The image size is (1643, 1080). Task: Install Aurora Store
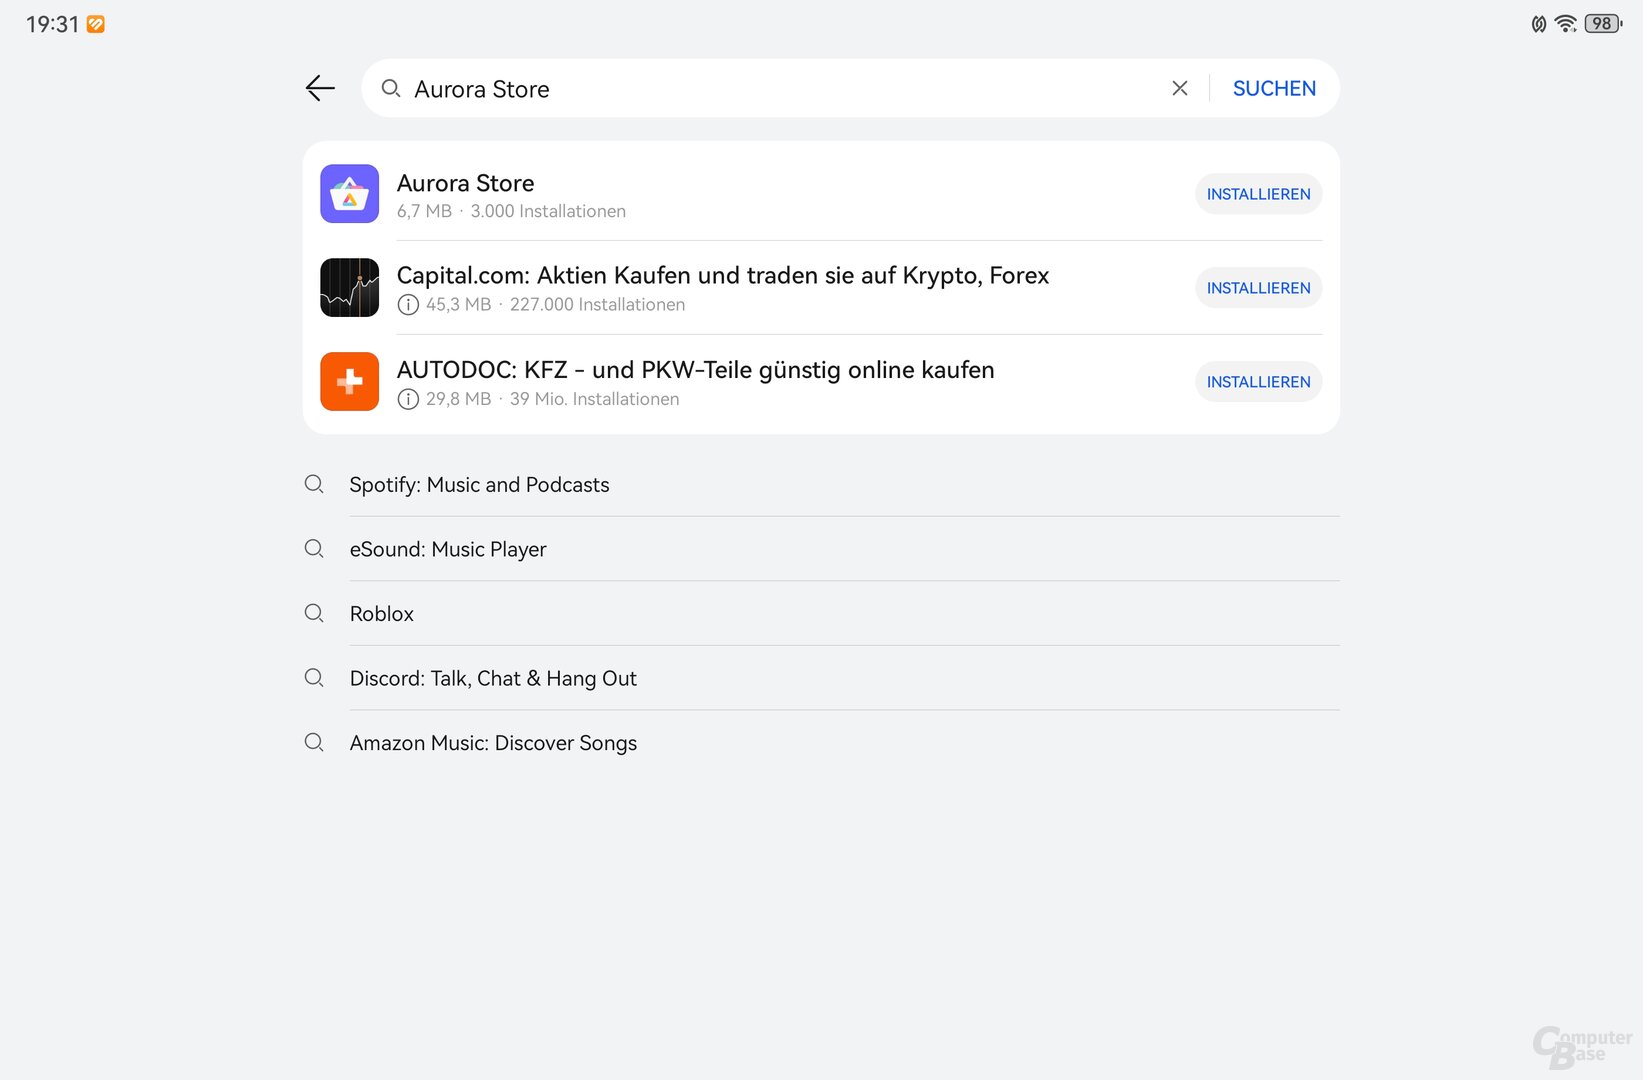pos(1258,194)
